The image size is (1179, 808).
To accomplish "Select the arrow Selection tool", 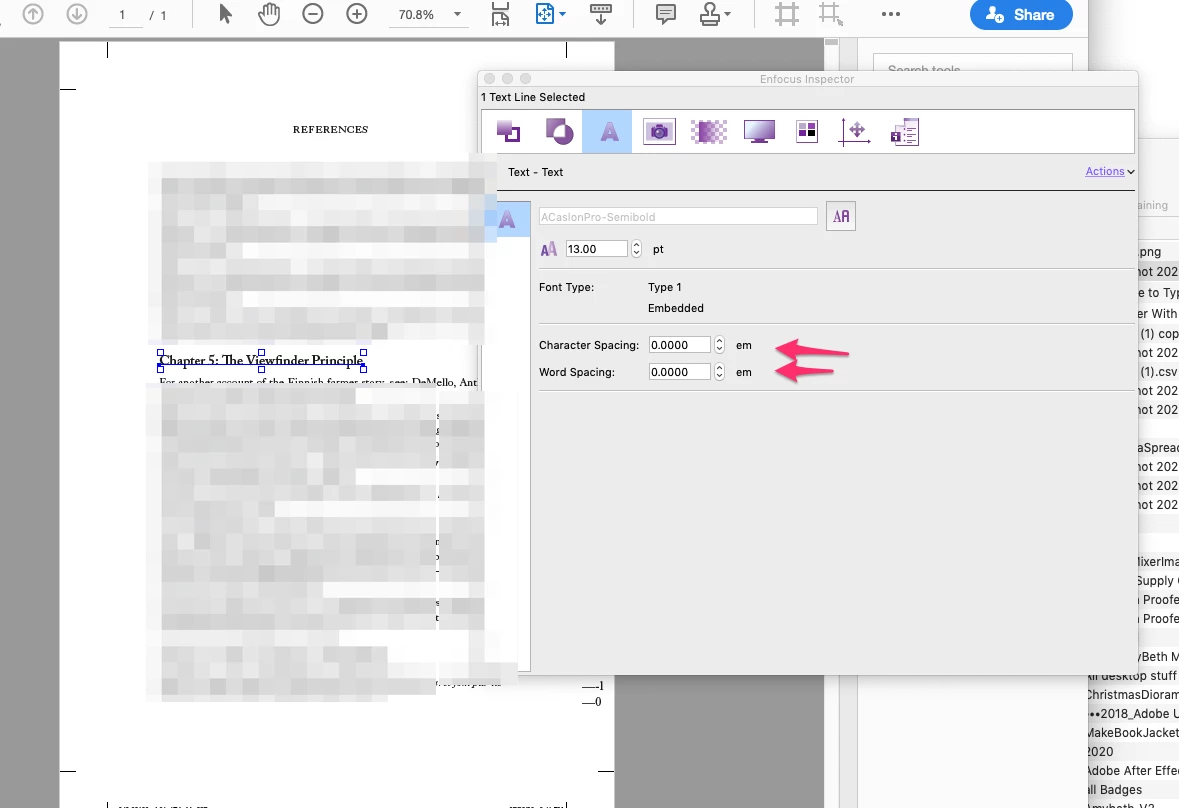I will point(226,14).
